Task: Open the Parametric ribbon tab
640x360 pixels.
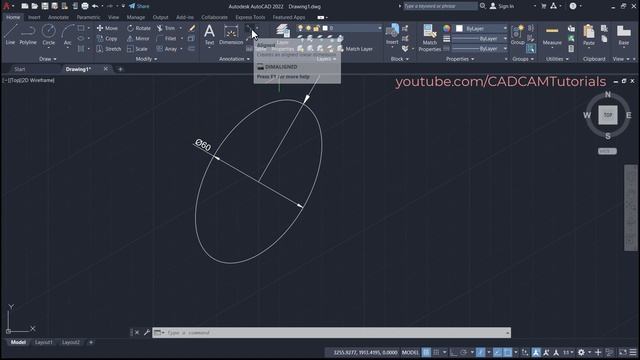Action: 88,17
